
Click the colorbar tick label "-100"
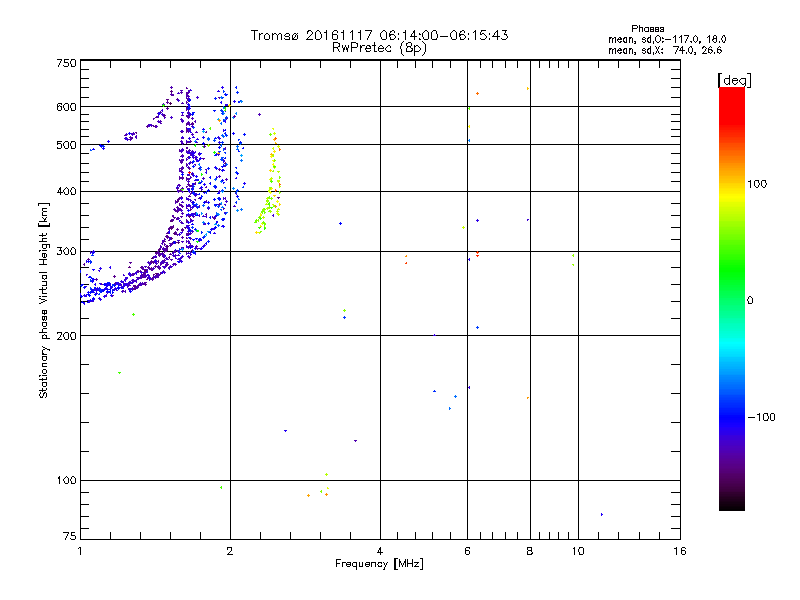(761, 417)
